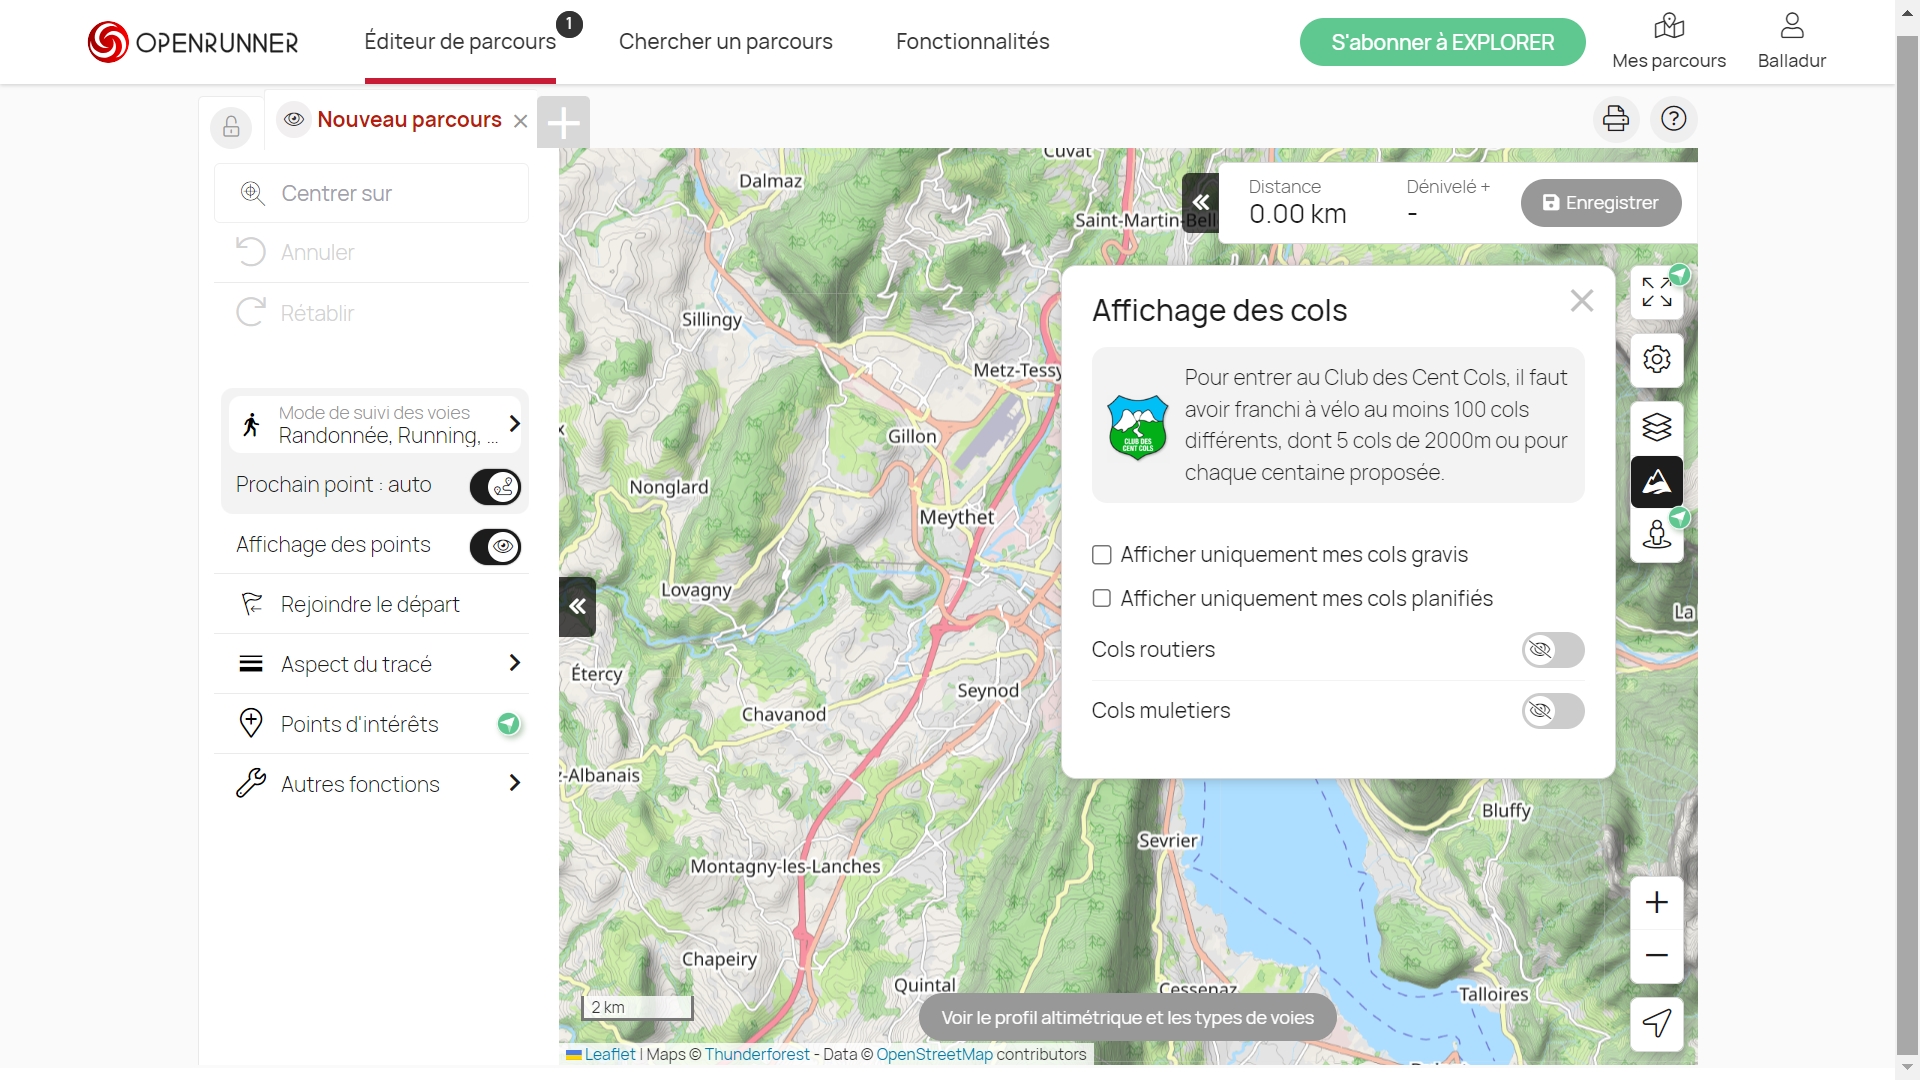
Task: Check Afficher uniquement mes cols gravis
Action: coord(1101,555)
